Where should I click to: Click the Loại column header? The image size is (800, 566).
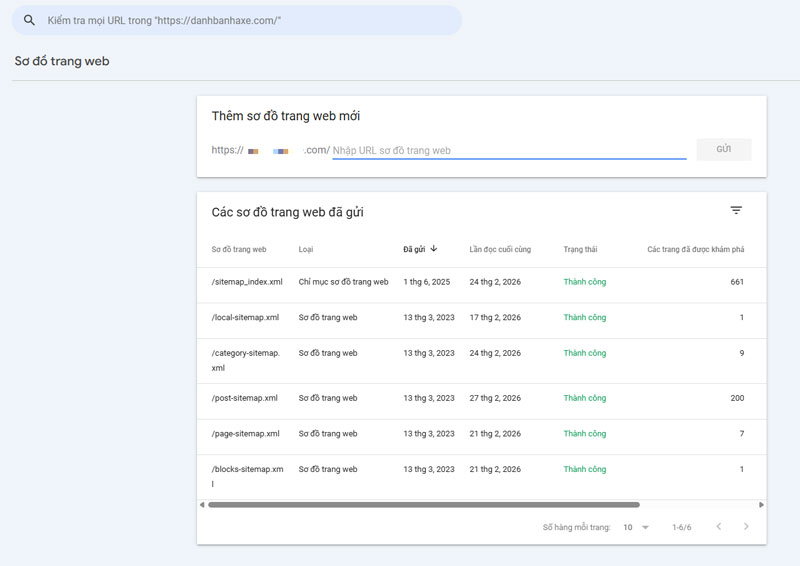[x=306, y=250]
